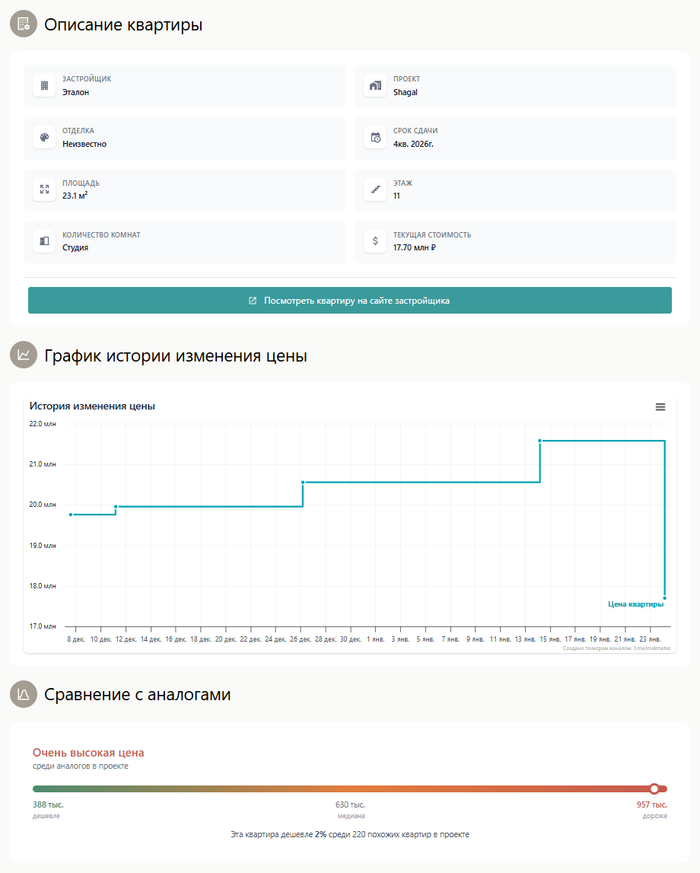Screen dimensions: 700x873
Task: Click the completion date calendar icon
Action: tap(375, 138)
